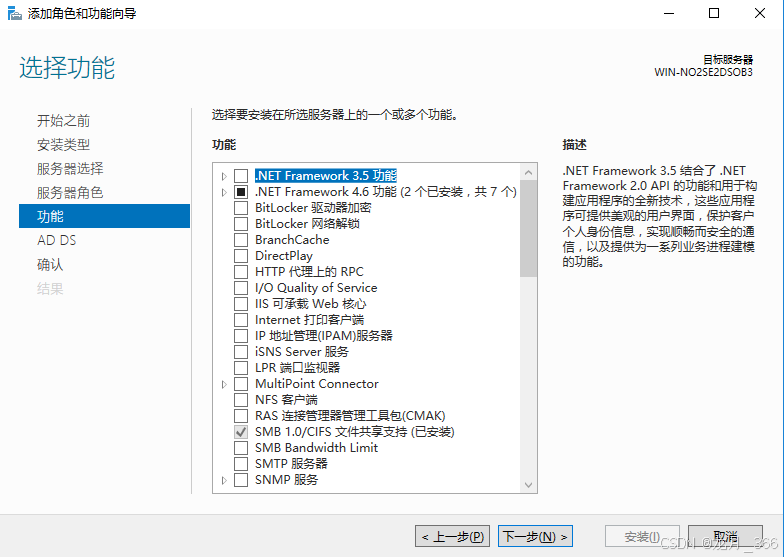Tick the iSNS Server 服务 checkbox
Viewport: 784px width, 557px height.
click(241, 352)
